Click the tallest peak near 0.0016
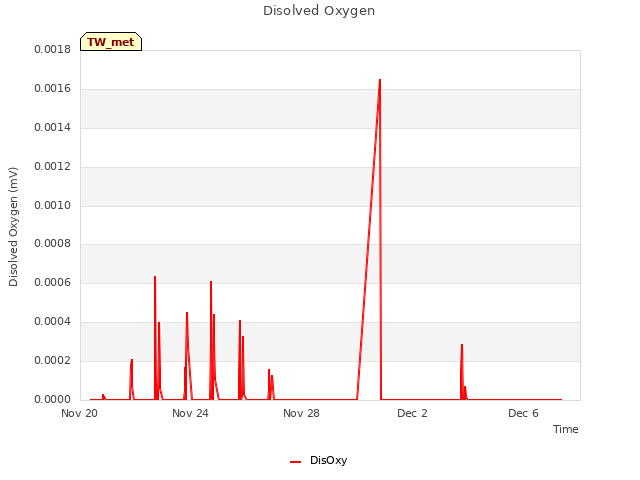The height and width of the screenshot is (480, 640). 380,80
